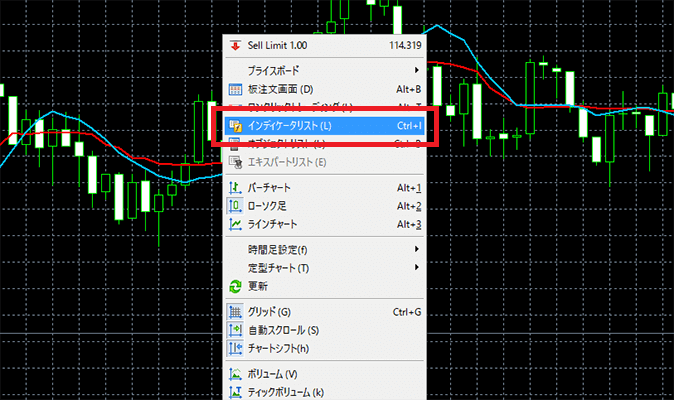Expand the 時間足設定 submenu arrow
This screenshot has width=674, height=400.
(417, 249)
